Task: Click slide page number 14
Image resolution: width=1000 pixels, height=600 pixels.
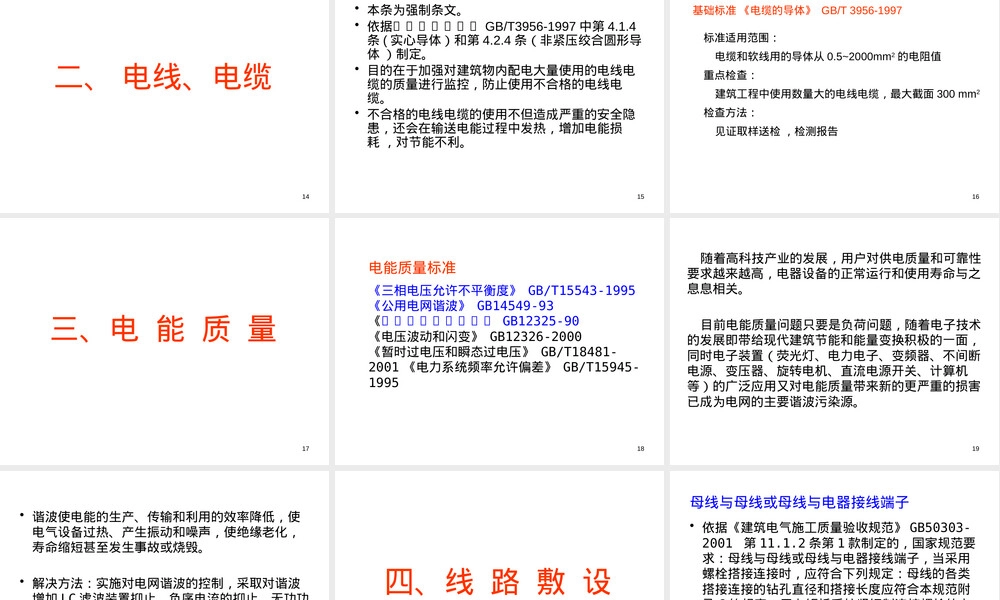Action: (x=305, y=196)
